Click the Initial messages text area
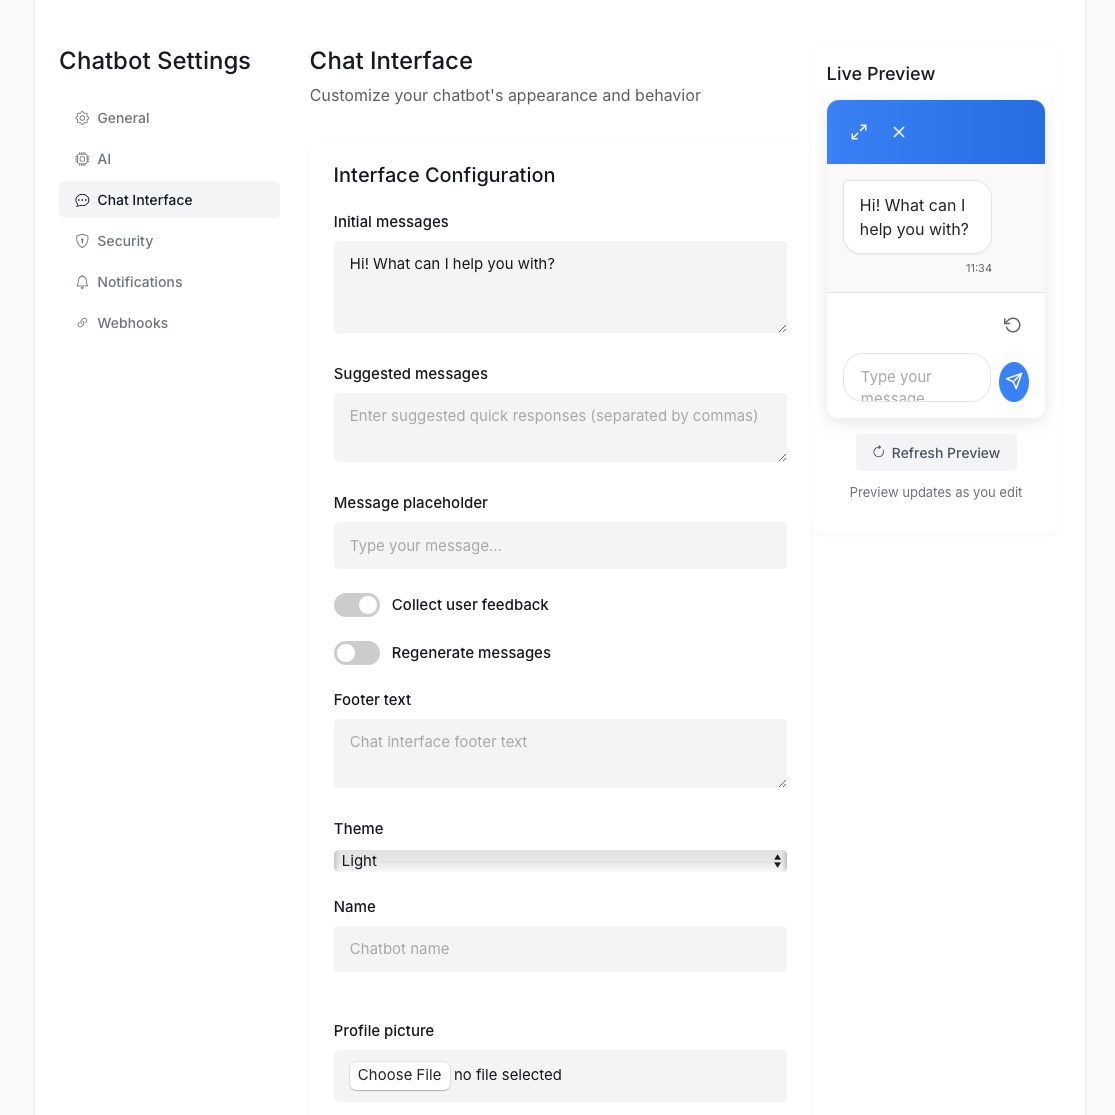Image resolution: width=1115 pixels, height=1115 pixels. click(x=560, y=287)
